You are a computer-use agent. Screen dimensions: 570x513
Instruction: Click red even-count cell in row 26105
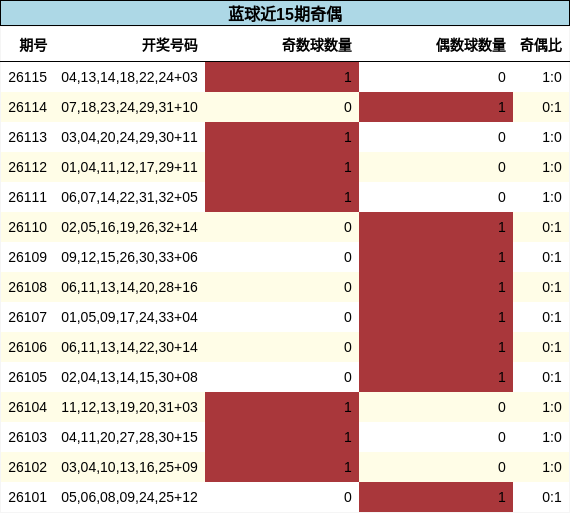pos(436,377)
